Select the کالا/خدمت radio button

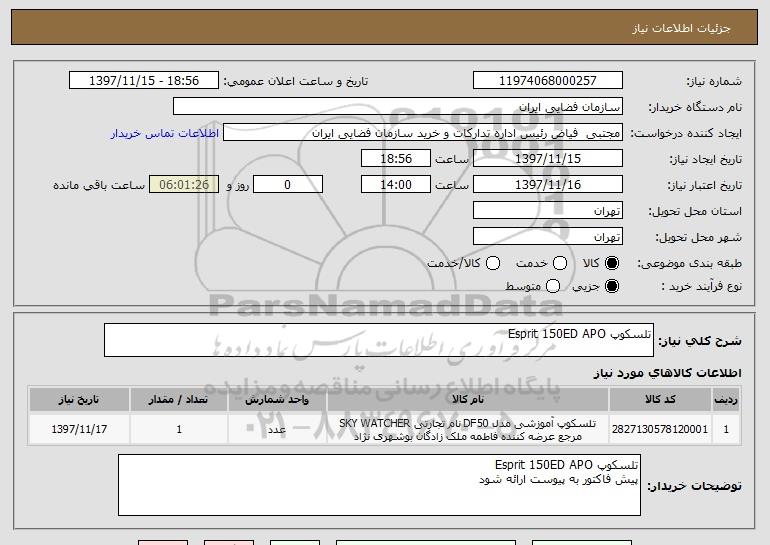[493, 264]
